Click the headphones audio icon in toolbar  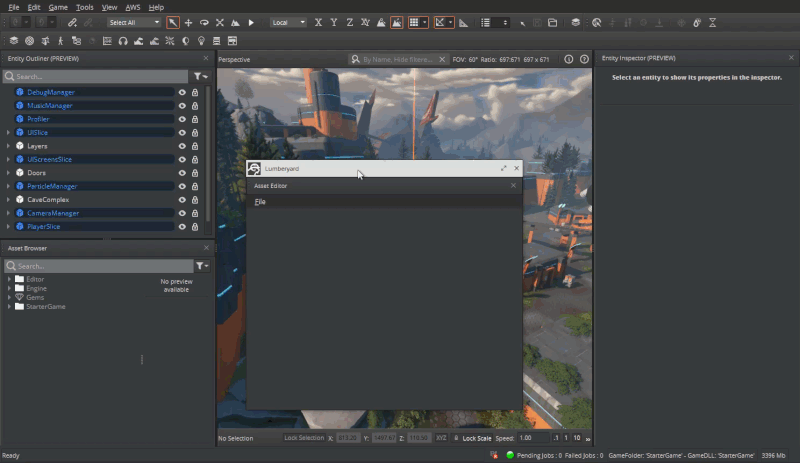[x=122, y=41]
